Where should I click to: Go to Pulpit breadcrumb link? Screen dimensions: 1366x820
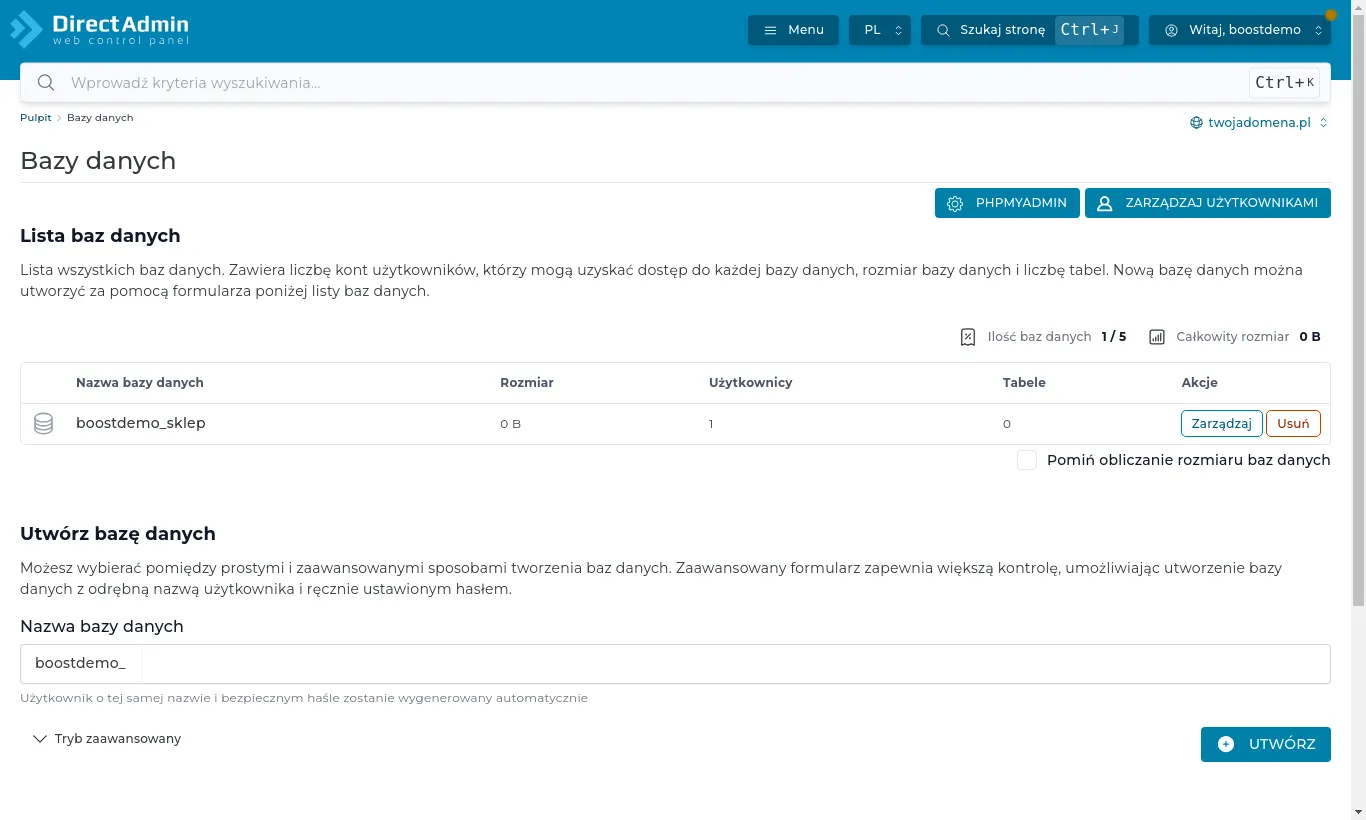pyautogui.click(x=36, y=118)
